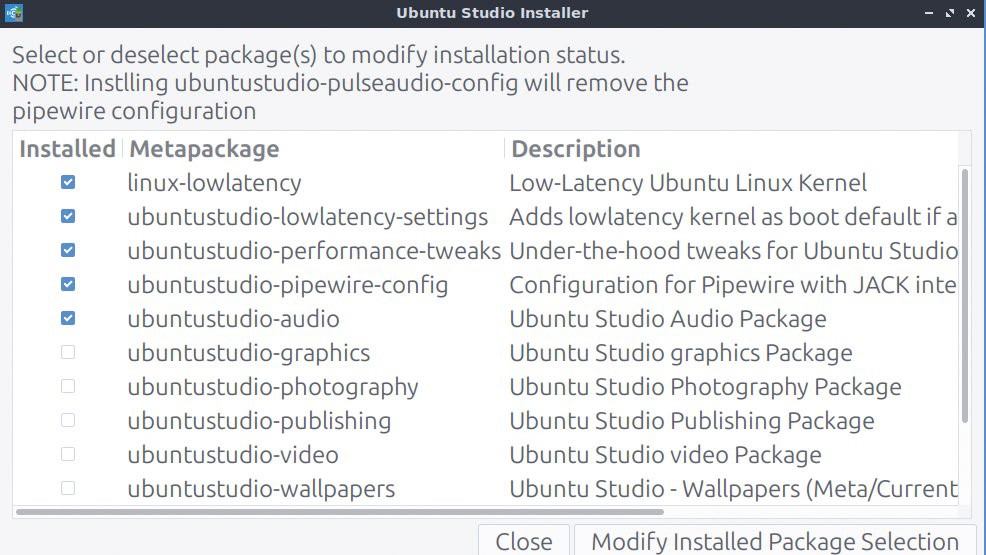The width and height of the screenshot is (986, 555).
Task: Select the ubuntustudio-photography package name
Action: (x=273, y=387)
